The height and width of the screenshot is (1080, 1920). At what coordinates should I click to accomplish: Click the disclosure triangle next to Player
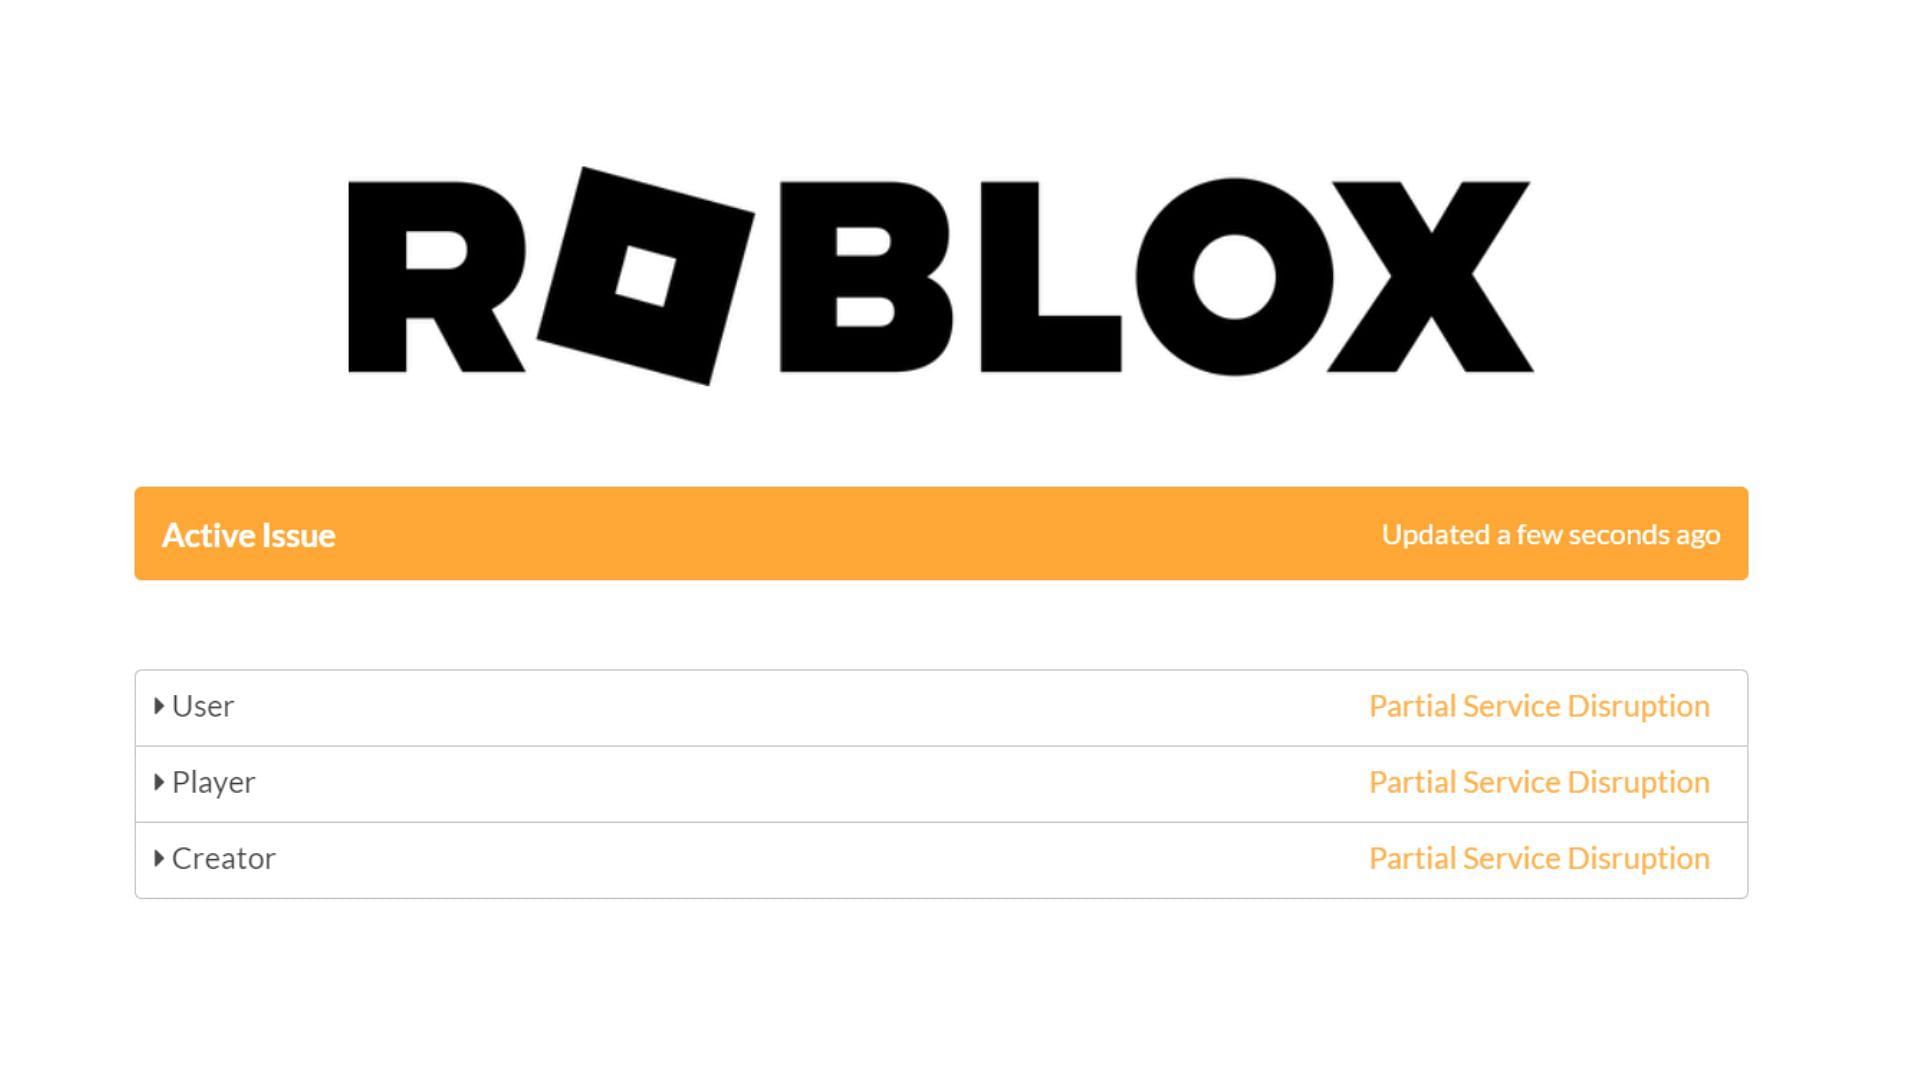pyautogui.click(x=158, y=781)
